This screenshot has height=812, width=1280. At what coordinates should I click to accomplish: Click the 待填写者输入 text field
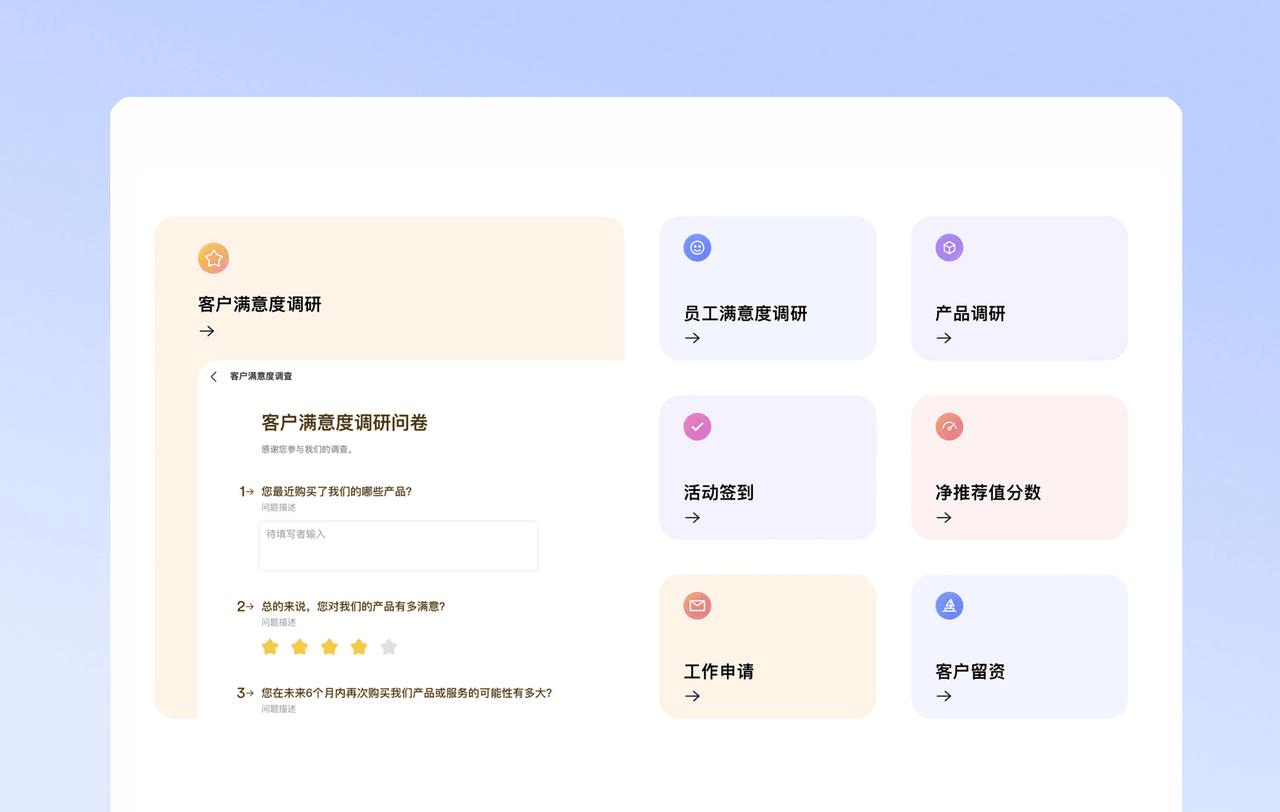pyautogui.click(x=398, y=546)
